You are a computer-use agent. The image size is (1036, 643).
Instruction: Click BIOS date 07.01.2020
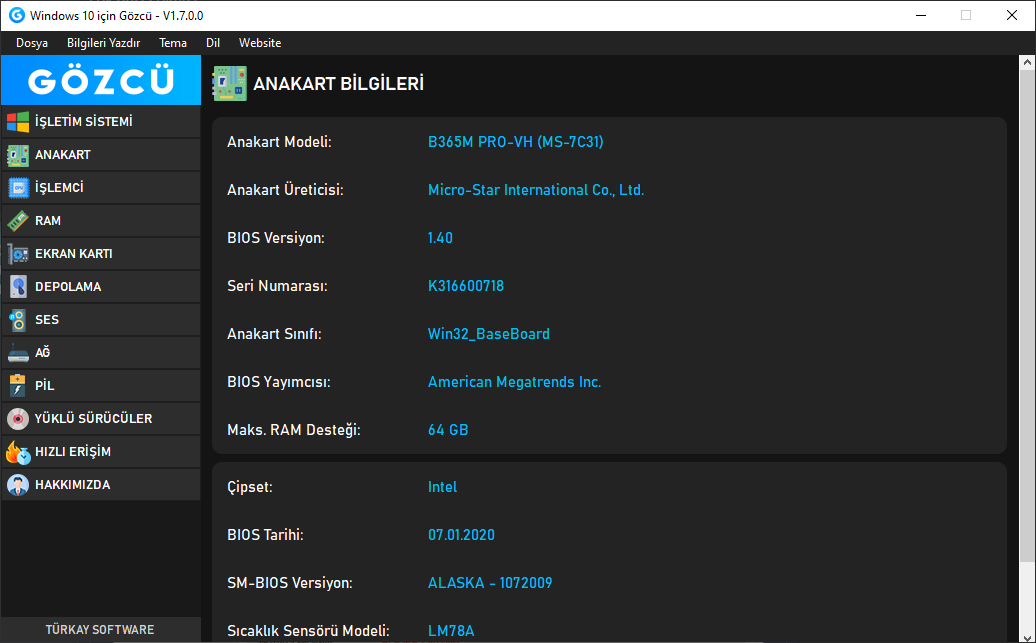coord(461,535)
